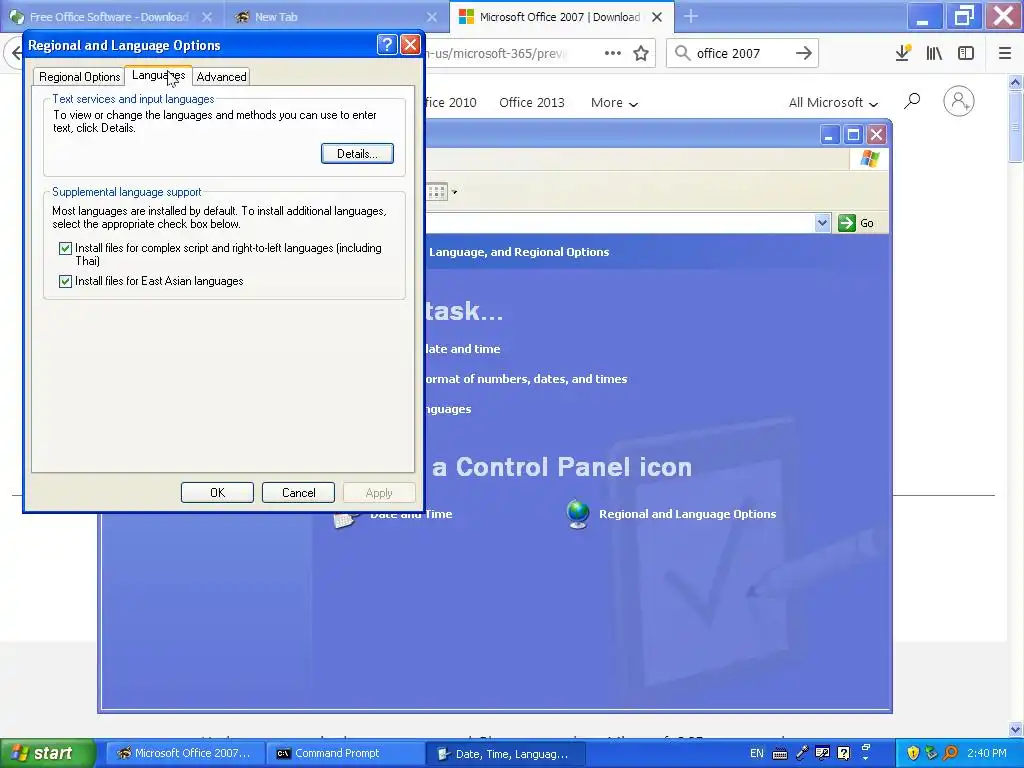Select the Languages tab
This screenshot has height=768, width=1024.
tap(158, 75)
